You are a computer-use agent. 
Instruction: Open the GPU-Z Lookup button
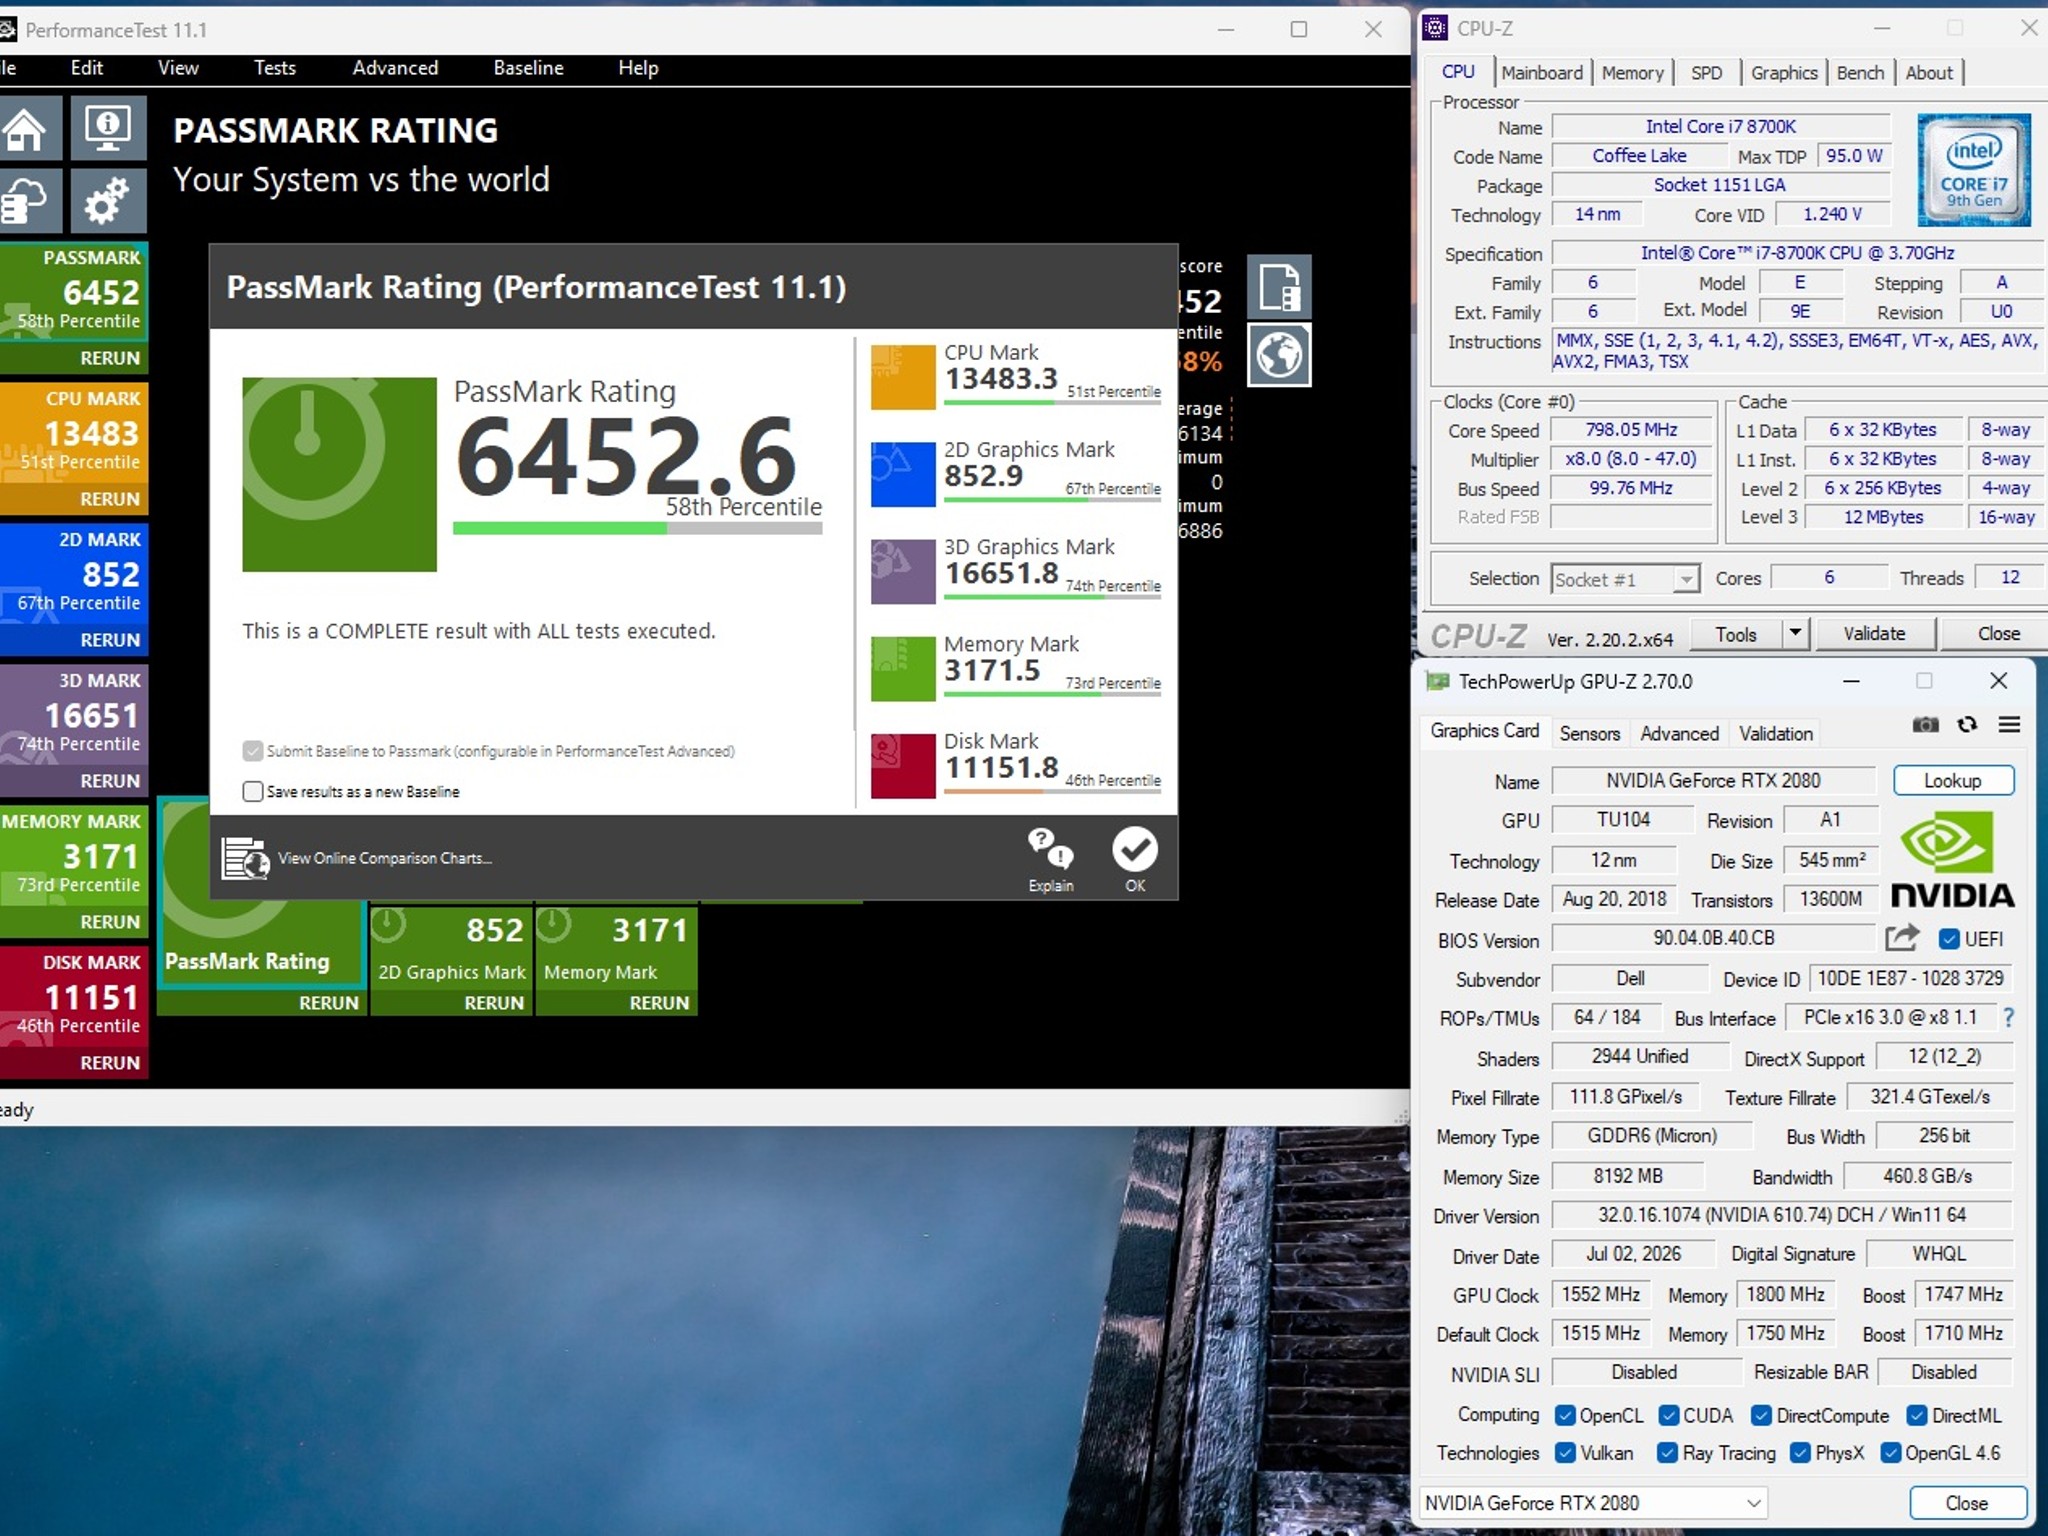pos(1953,781)
